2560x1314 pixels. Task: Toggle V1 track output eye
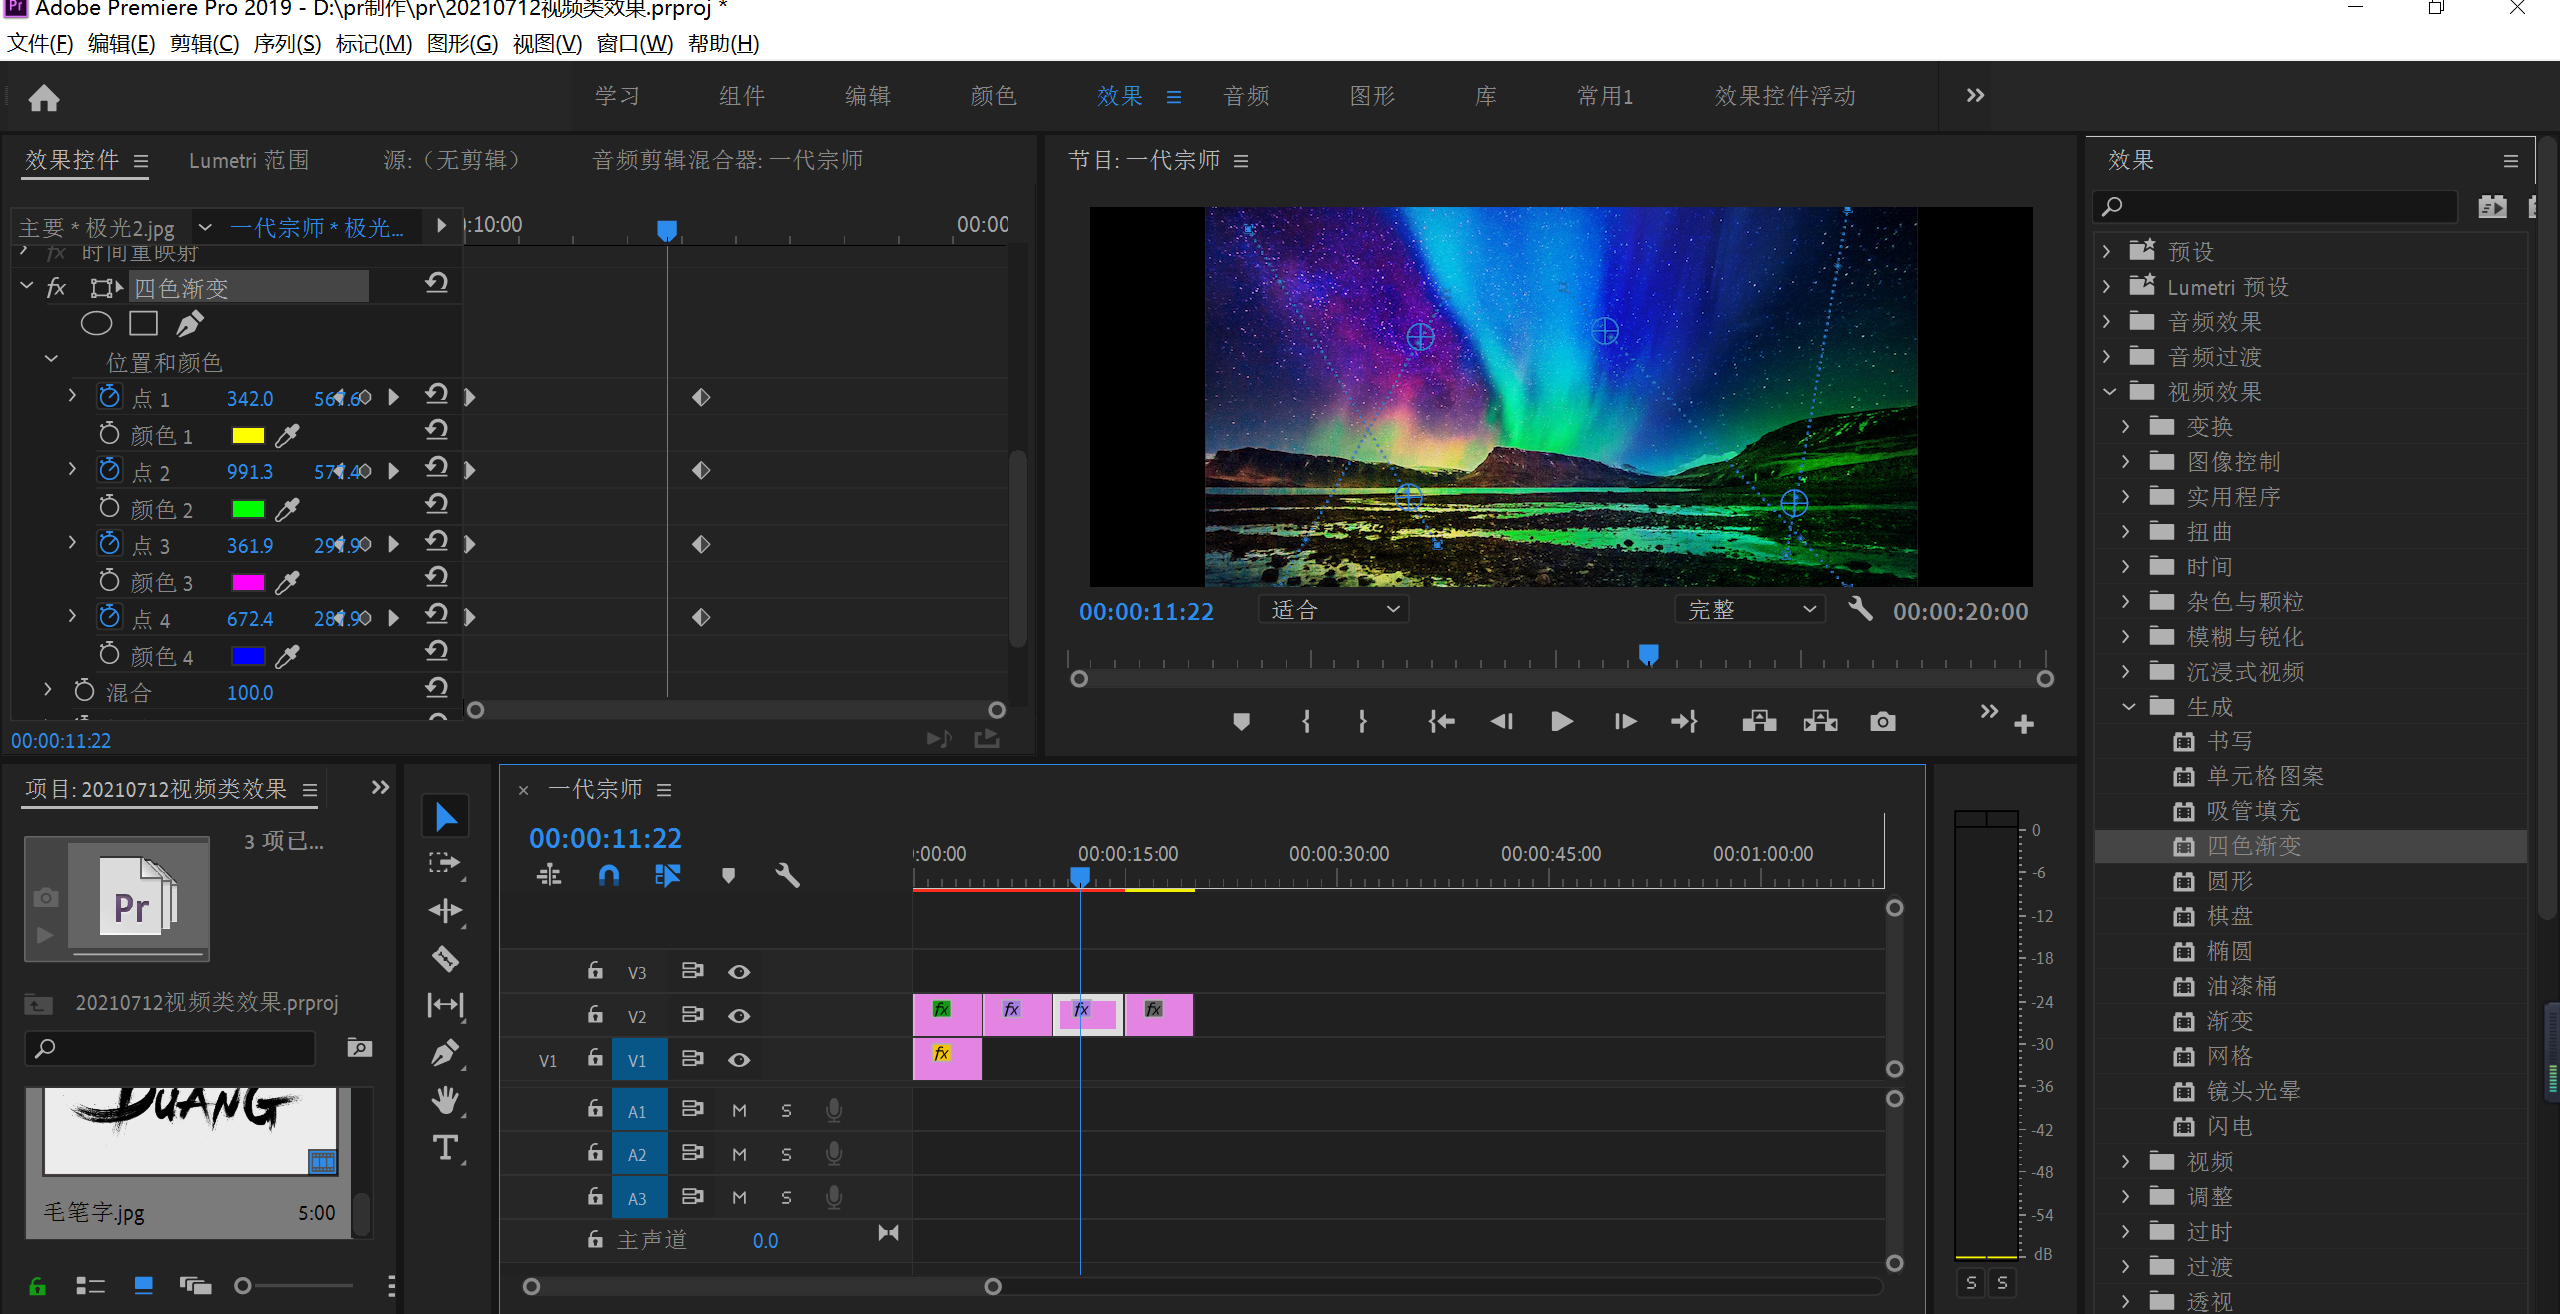[739, 1060]
